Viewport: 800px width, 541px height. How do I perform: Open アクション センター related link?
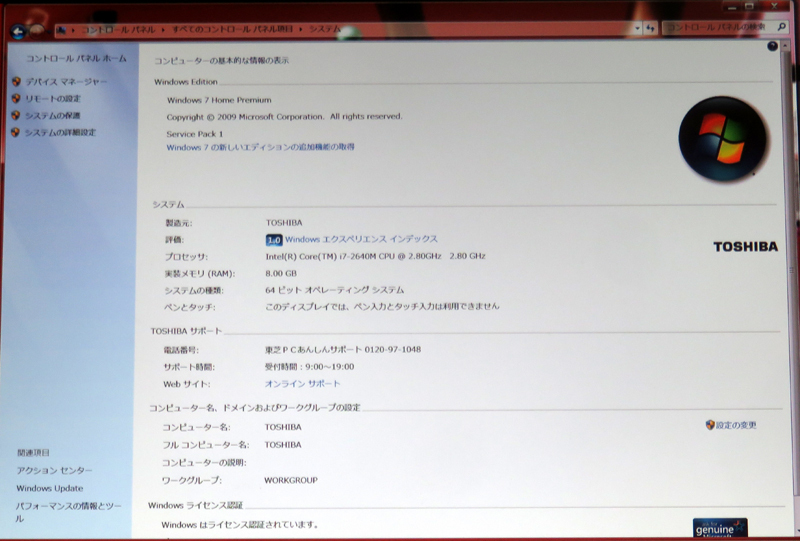click(x=54, y=471)
